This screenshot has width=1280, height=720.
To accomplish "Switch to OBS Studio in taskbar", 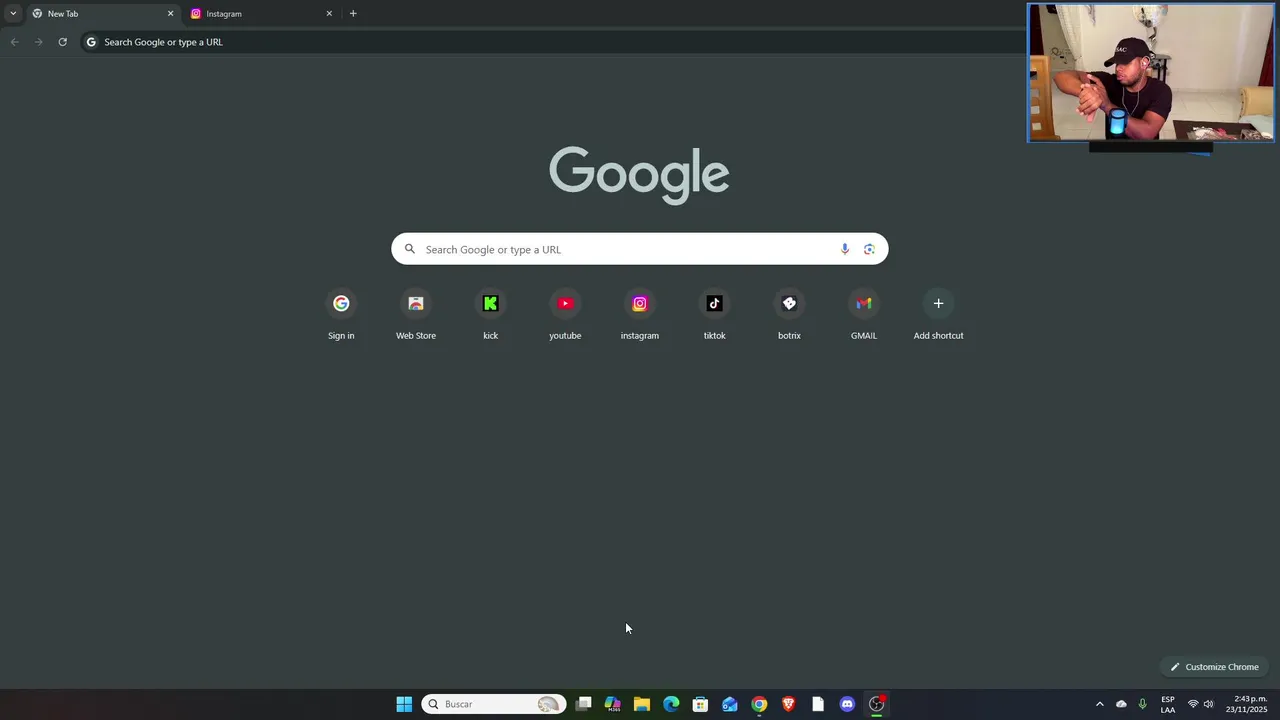I will 876,704.
